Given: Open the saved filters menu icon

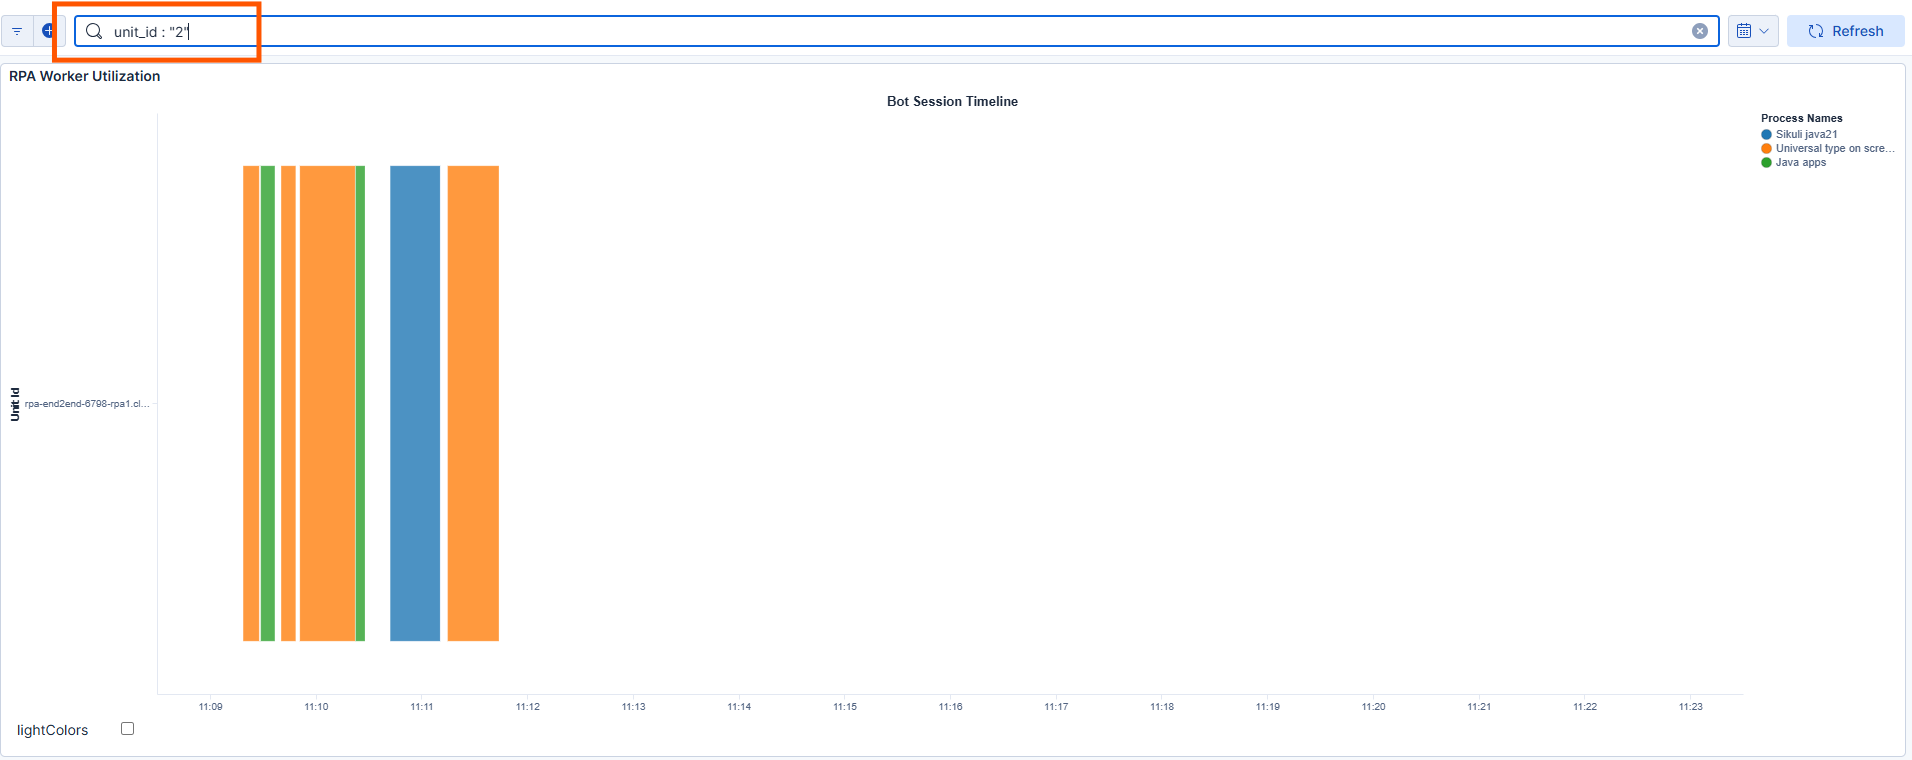Looking at the screenshot, I should coord(17,31).
